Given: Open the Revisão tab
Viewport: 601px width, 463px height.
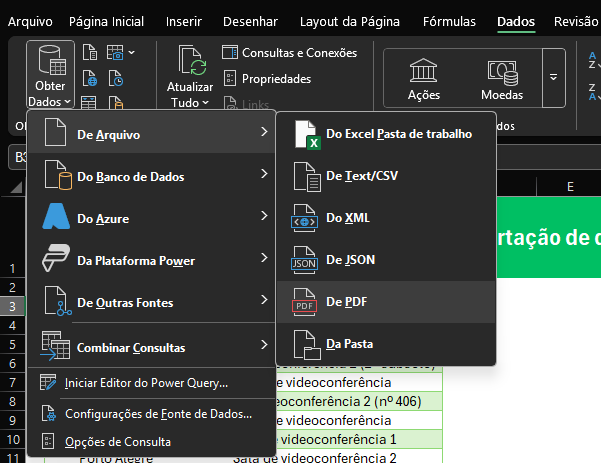Looking at the screenshot, I should (x=576, y=21).
